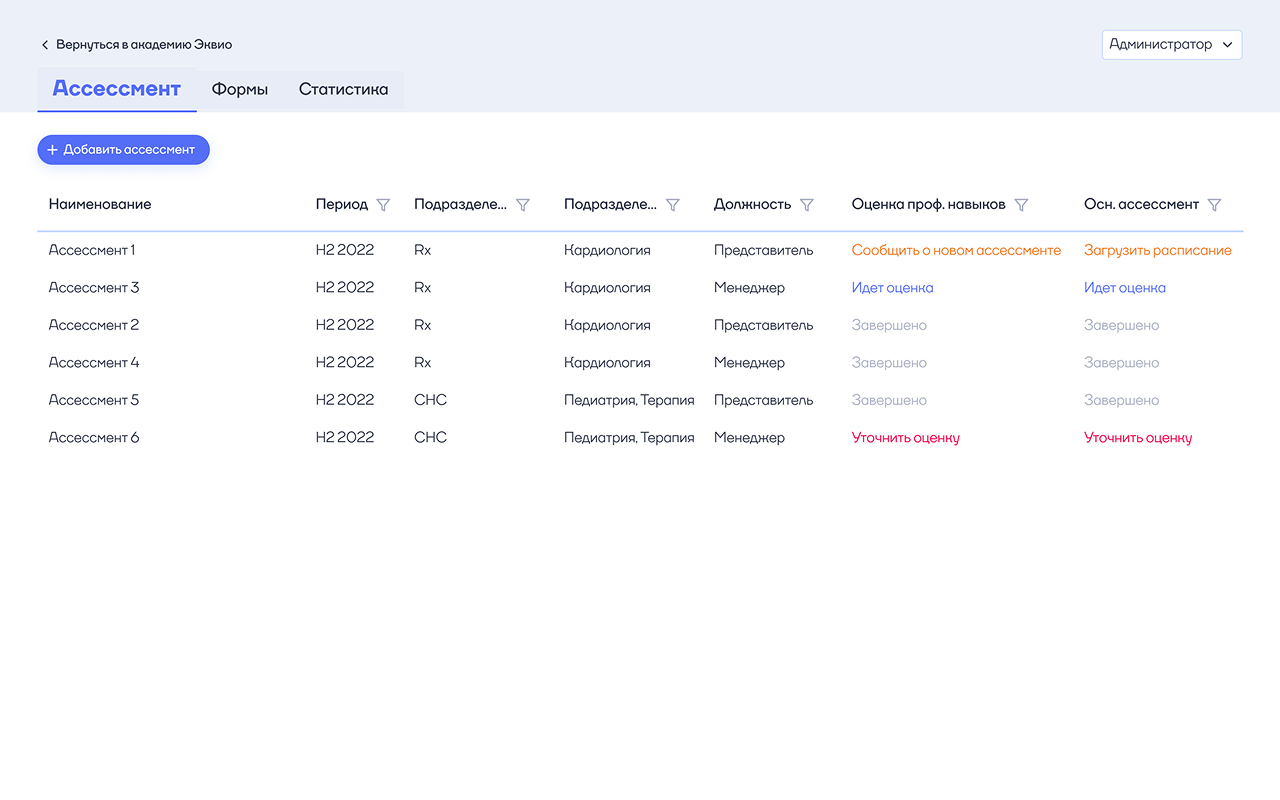Image resolution: width=1280 pixels, height=800 pixels.
Task: Click Уточнить оценку in Осн. ассессмент column
Action: click(x=1137, y=438)
